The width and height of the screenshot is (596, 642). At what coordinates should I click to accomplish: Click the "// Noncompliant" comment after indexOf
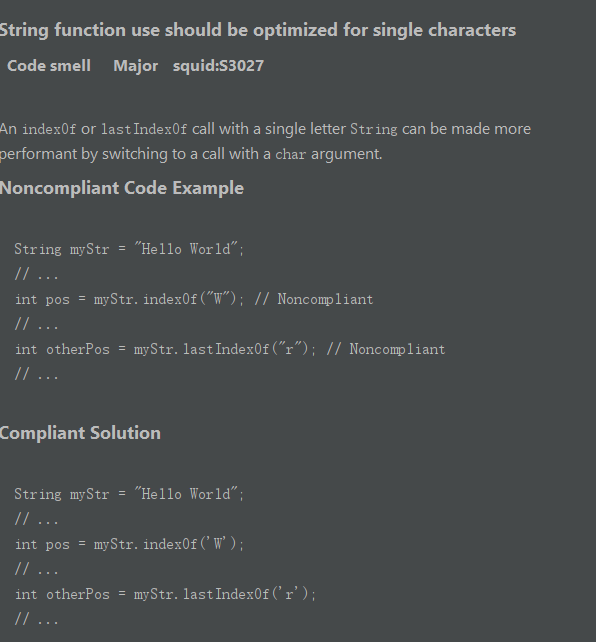pyautogui.click(x=314, y=299)
